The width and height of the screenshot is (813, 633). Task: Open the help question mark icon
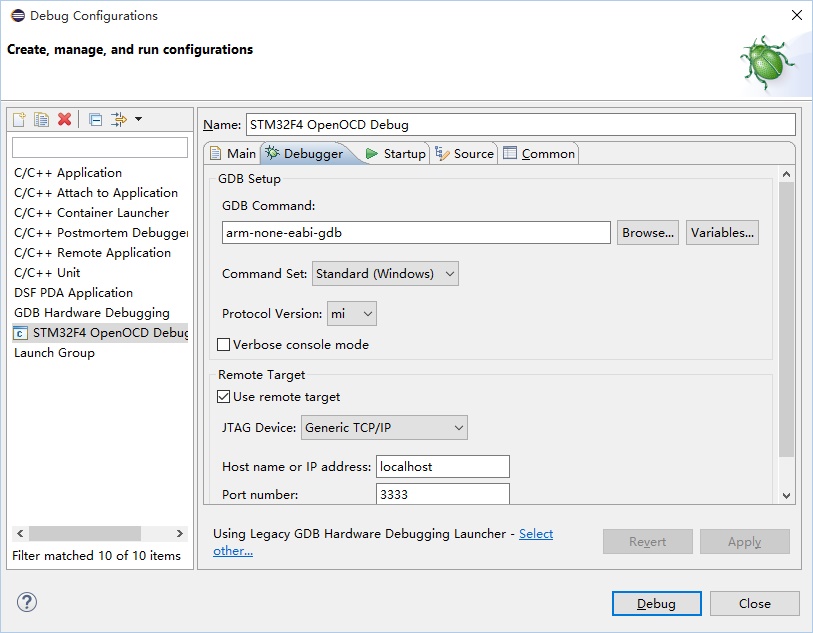(x=27, y=603)
